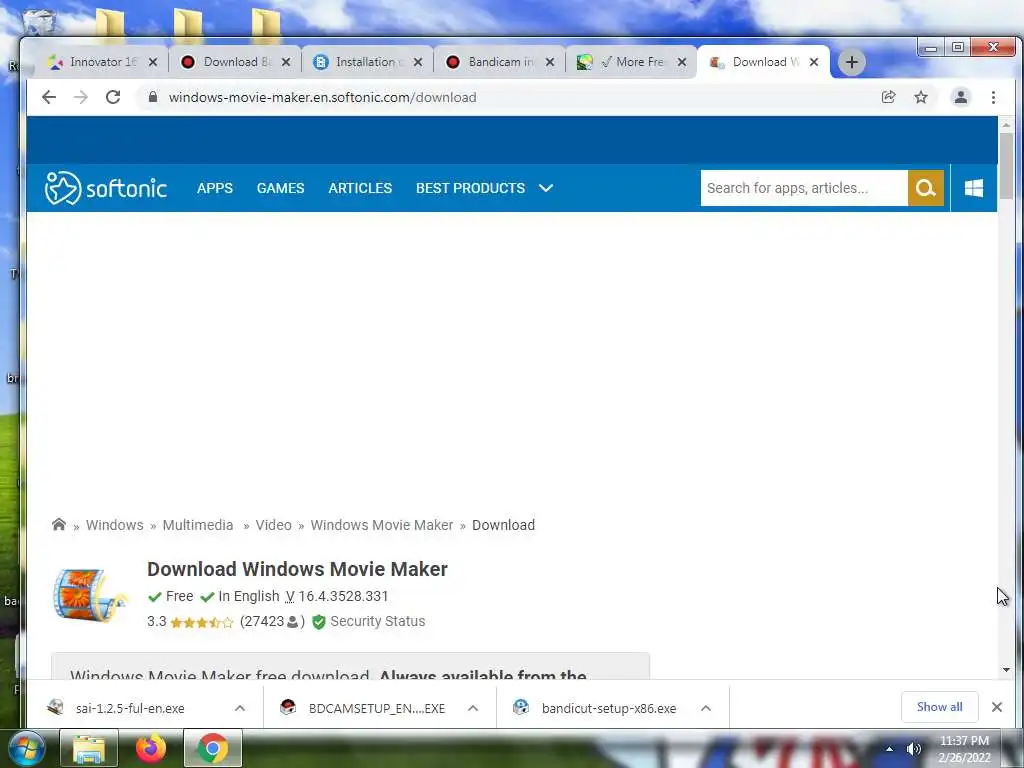The image size is (1024, 768).
Task: Open the sai-1.2.5-ful-en.exe download
Action: [x=130, y=708]
